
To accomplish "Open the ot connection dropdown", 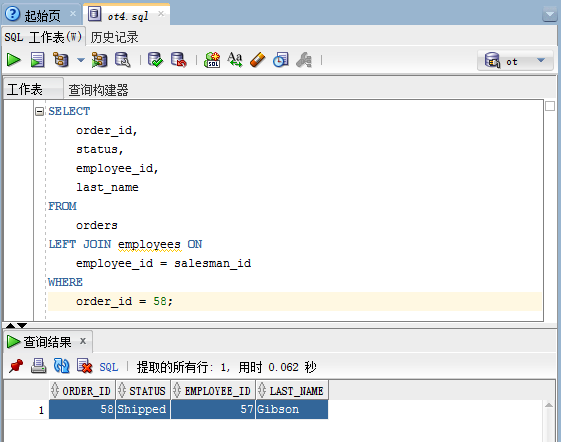I will [515, 60].
